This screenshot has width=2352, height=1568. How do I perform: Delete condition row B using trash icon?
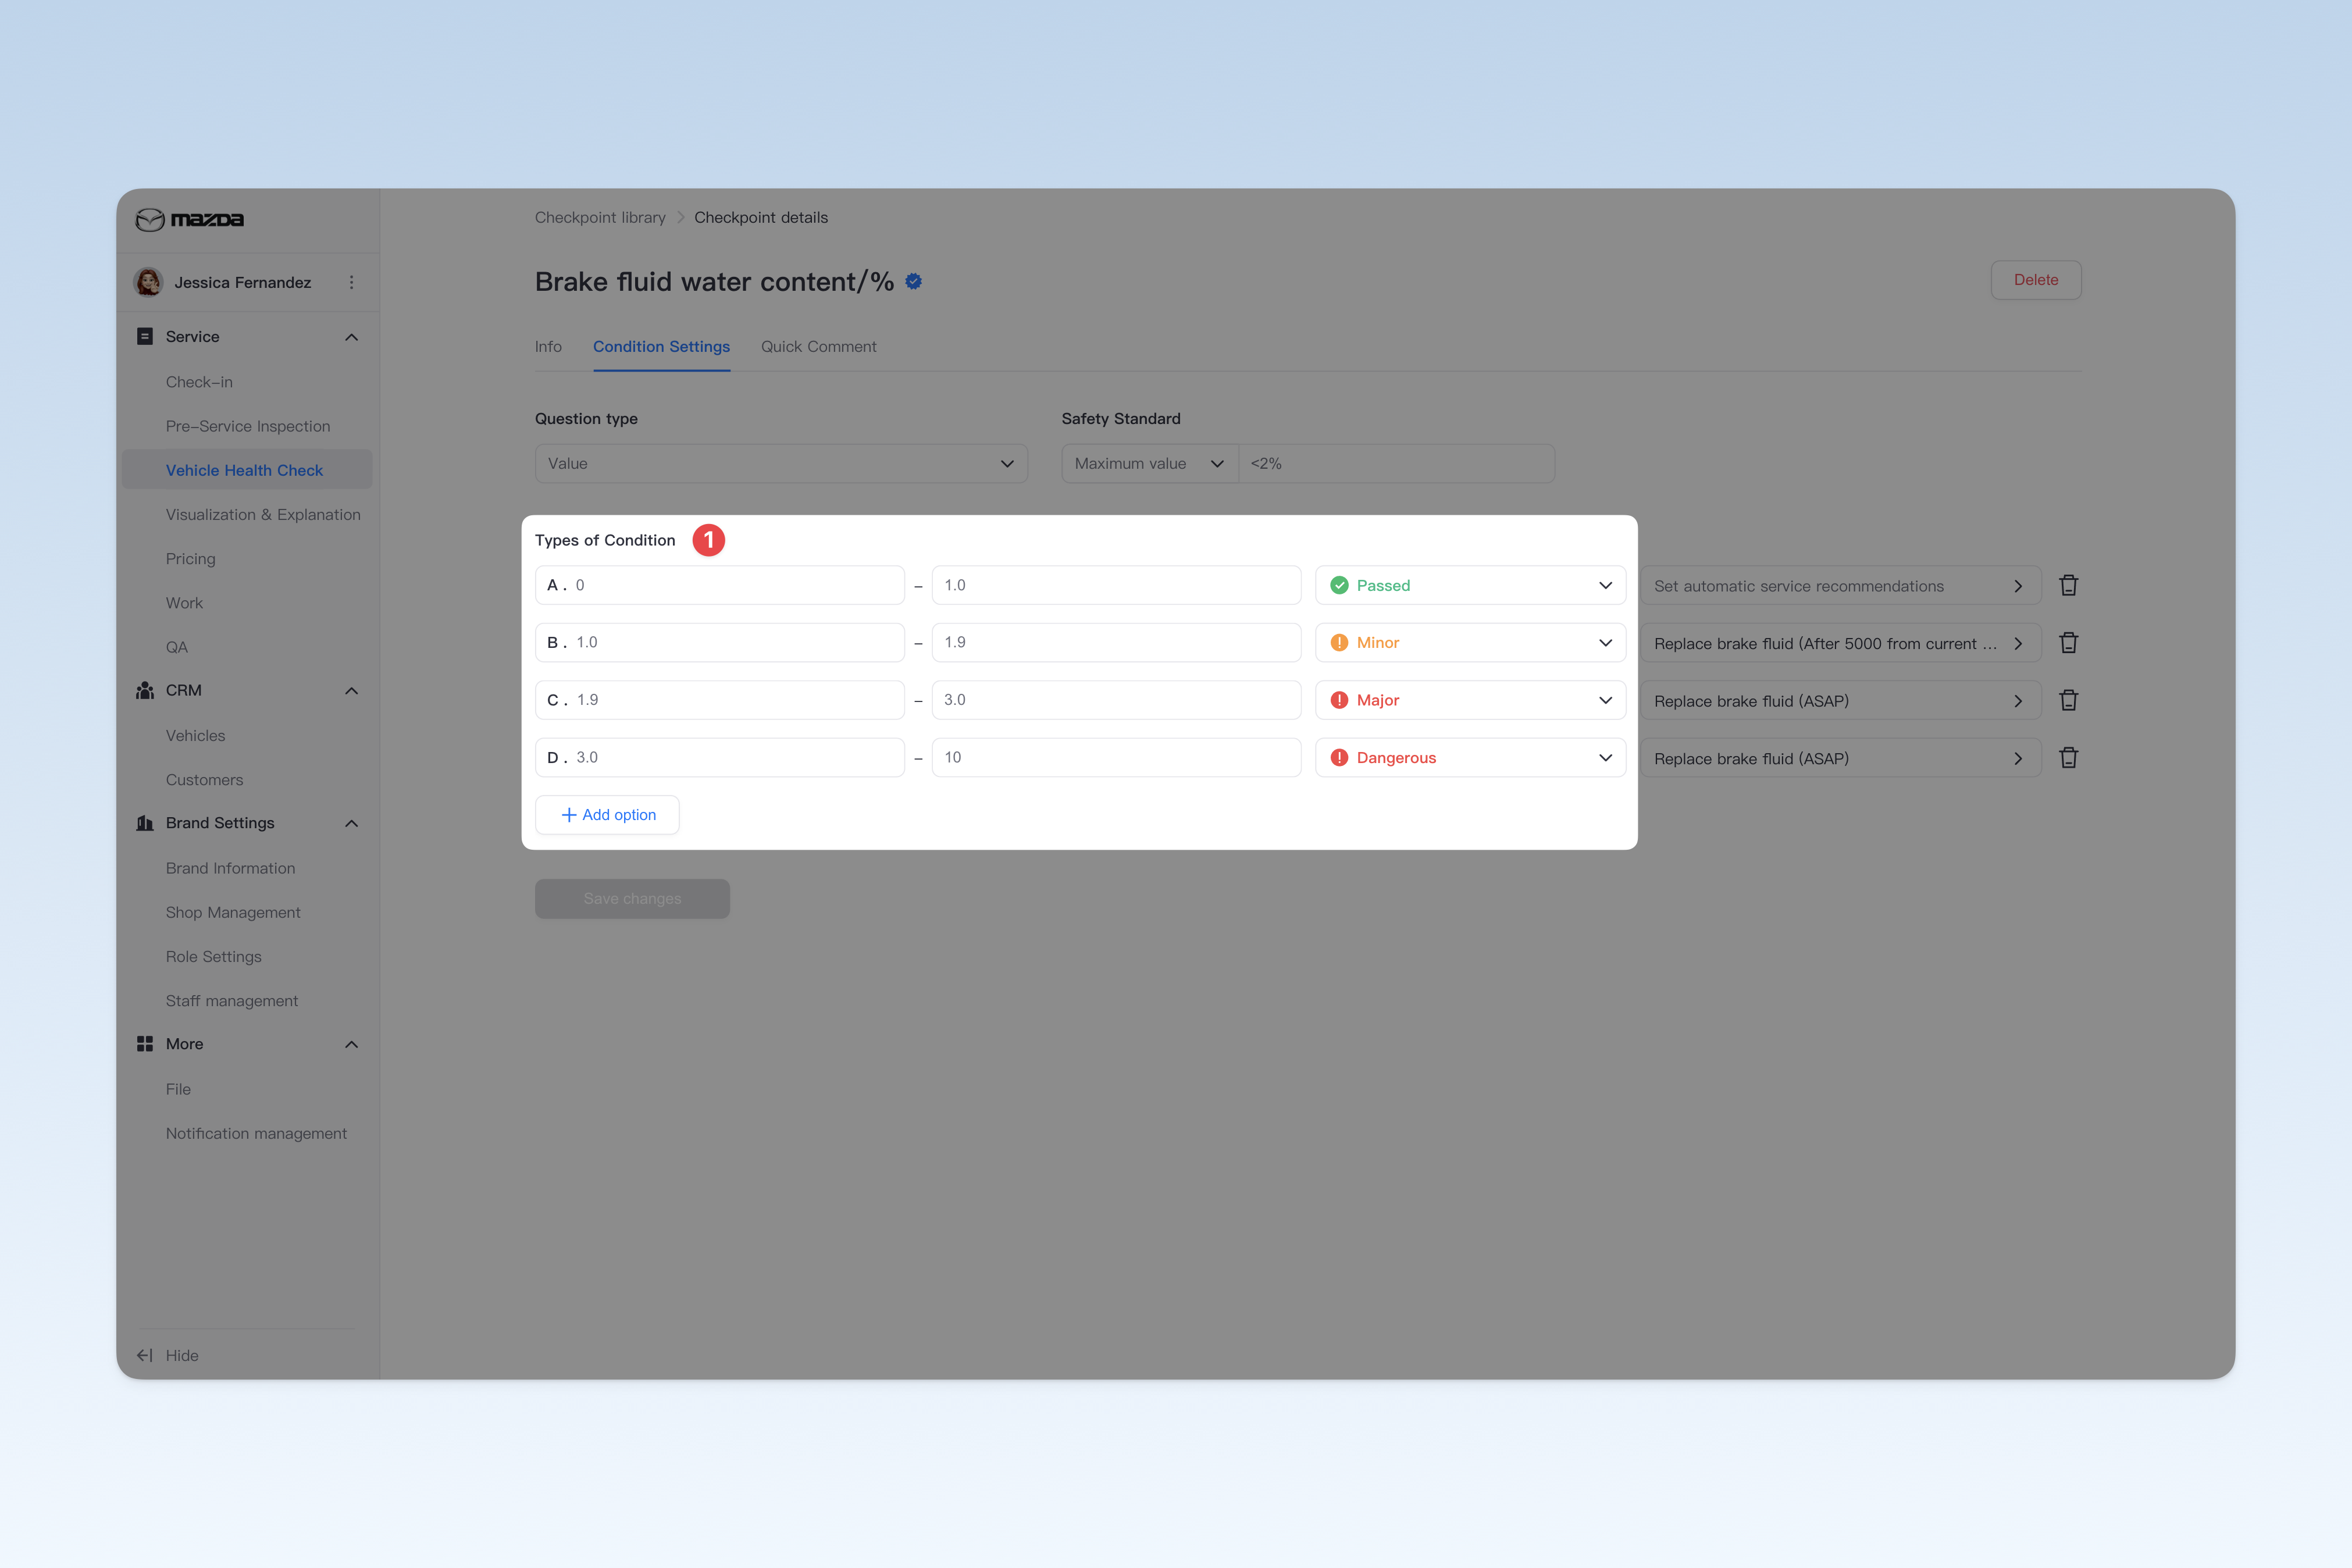click(x=2068, y=643)
